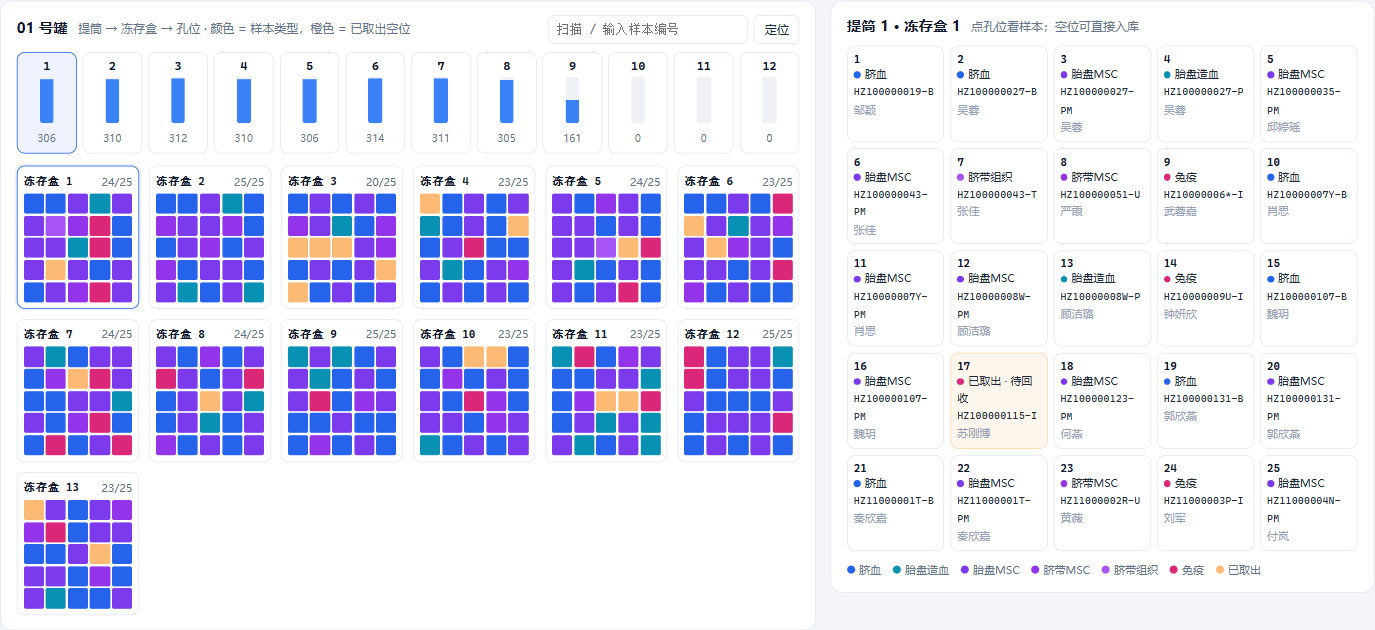Open freezer box 4 grid
The width and height of the screenshot is (1375, 630).
[x=473, y=237]
